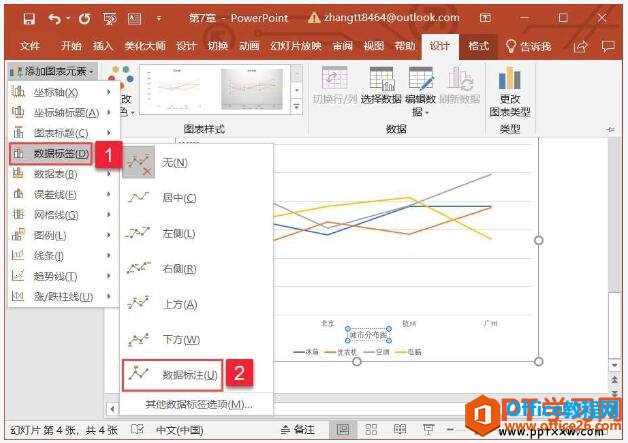Open the 美化大师 tab
Viewport: 628px width, 443px height.
pos(145,46)
